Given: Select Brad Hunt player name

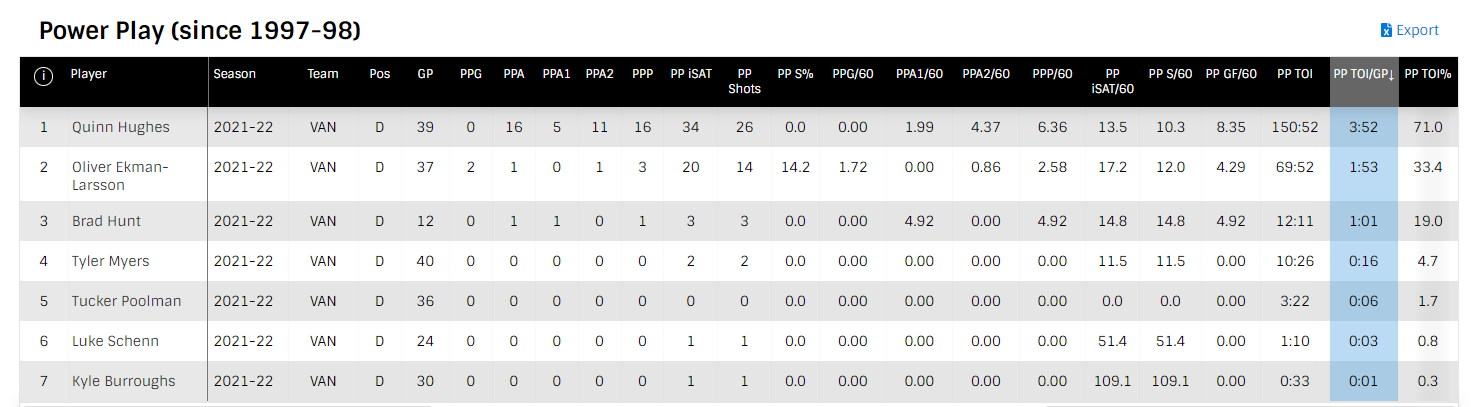Looking at the screenshot, I should (x=106, y=221).
